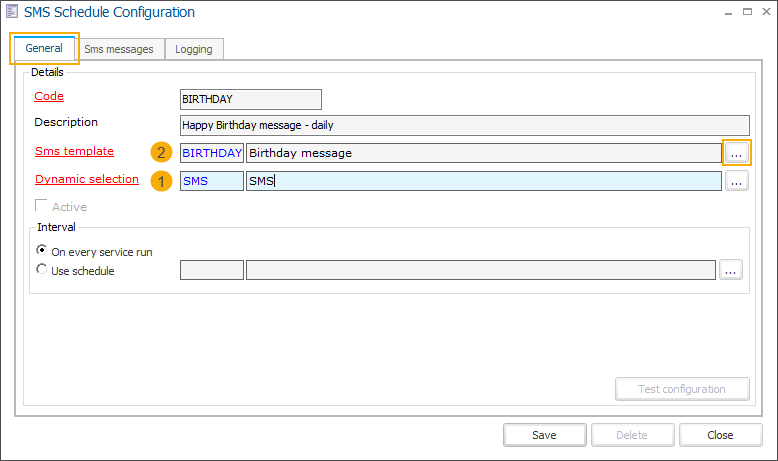The image size is (778, 461).
Task: Open the Dynamic selection browse ellipsis button
Action: pyautogui.click(x=736, y=181)
